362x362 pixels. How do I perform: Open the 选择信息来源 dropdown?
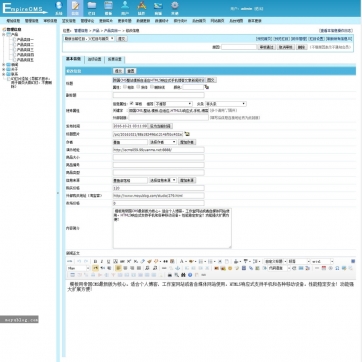(x=163, y=180)
